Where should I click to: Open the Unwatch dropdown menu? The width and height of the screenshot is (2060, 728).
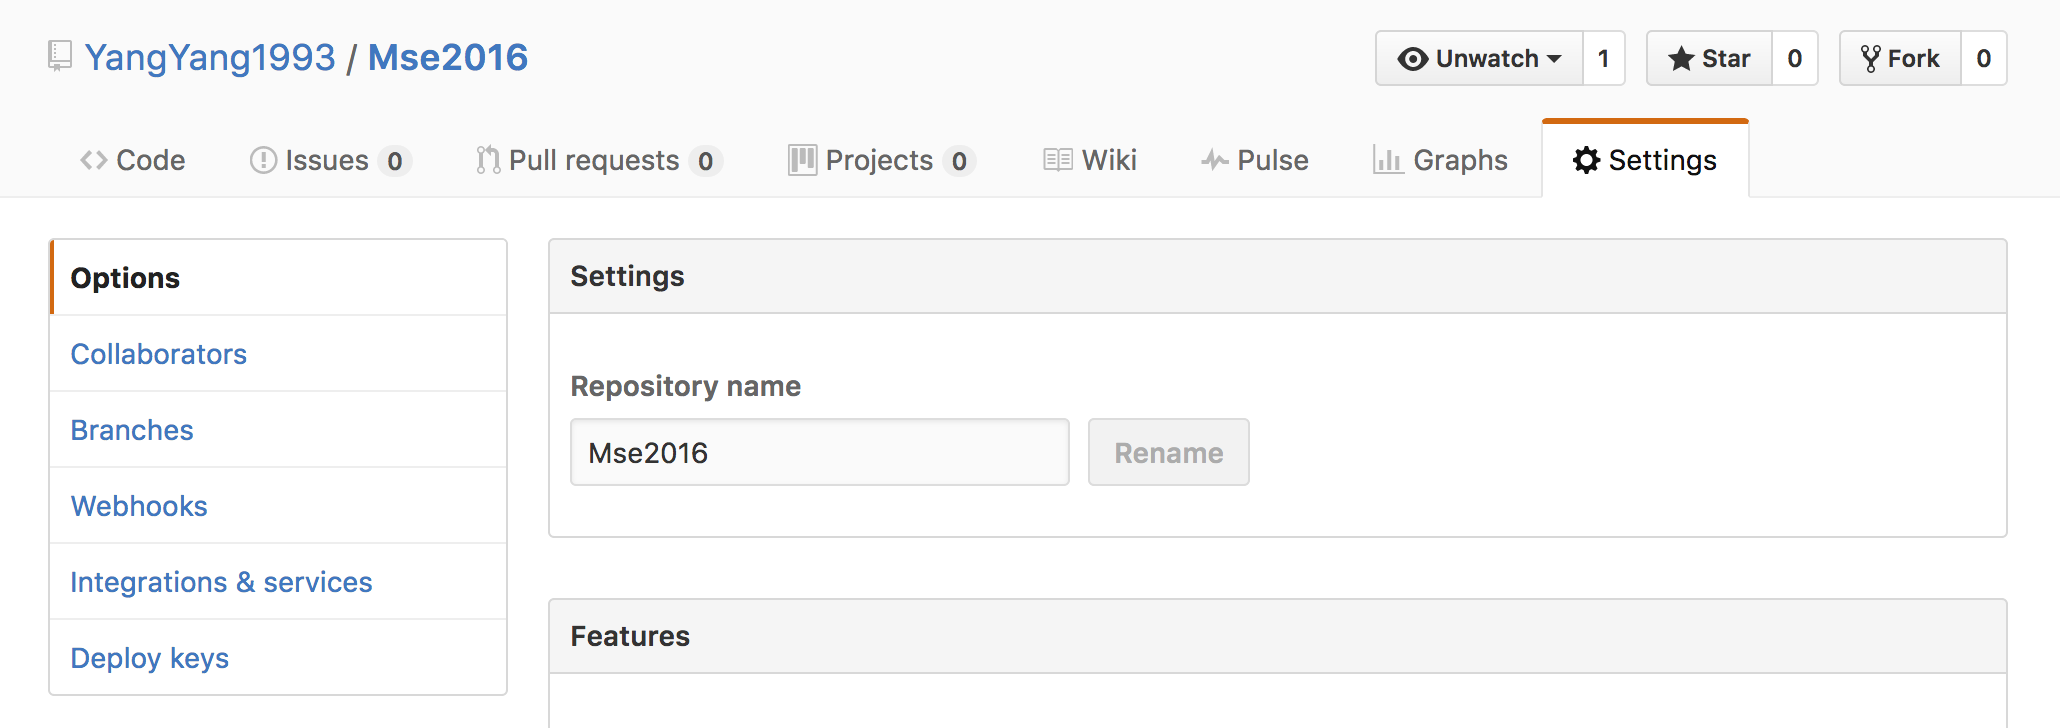pos(1479,58)
